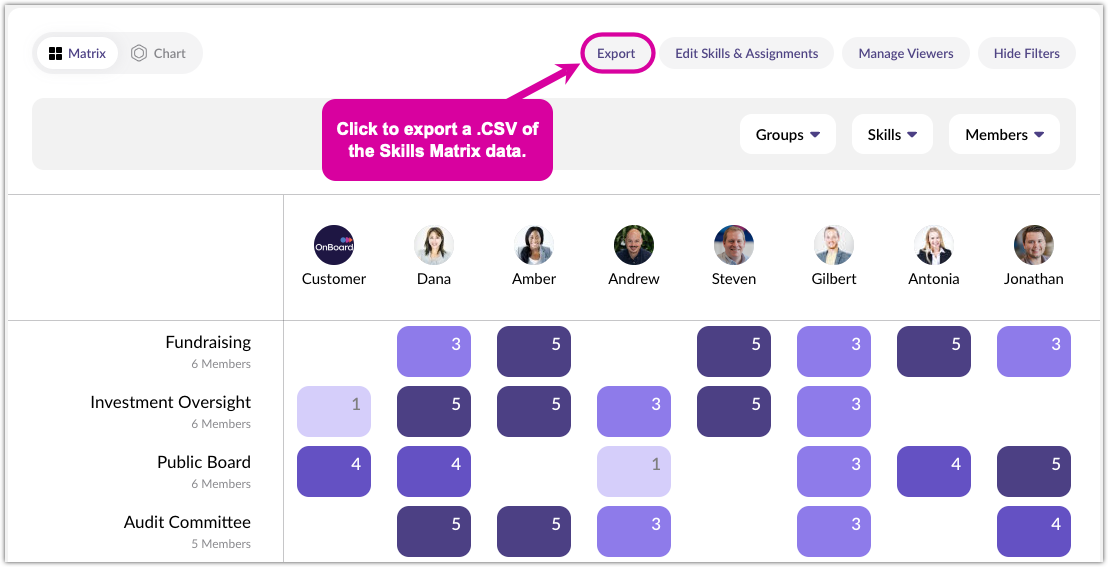
Task: Click the Chart hexagon icon
Action: 139,54
